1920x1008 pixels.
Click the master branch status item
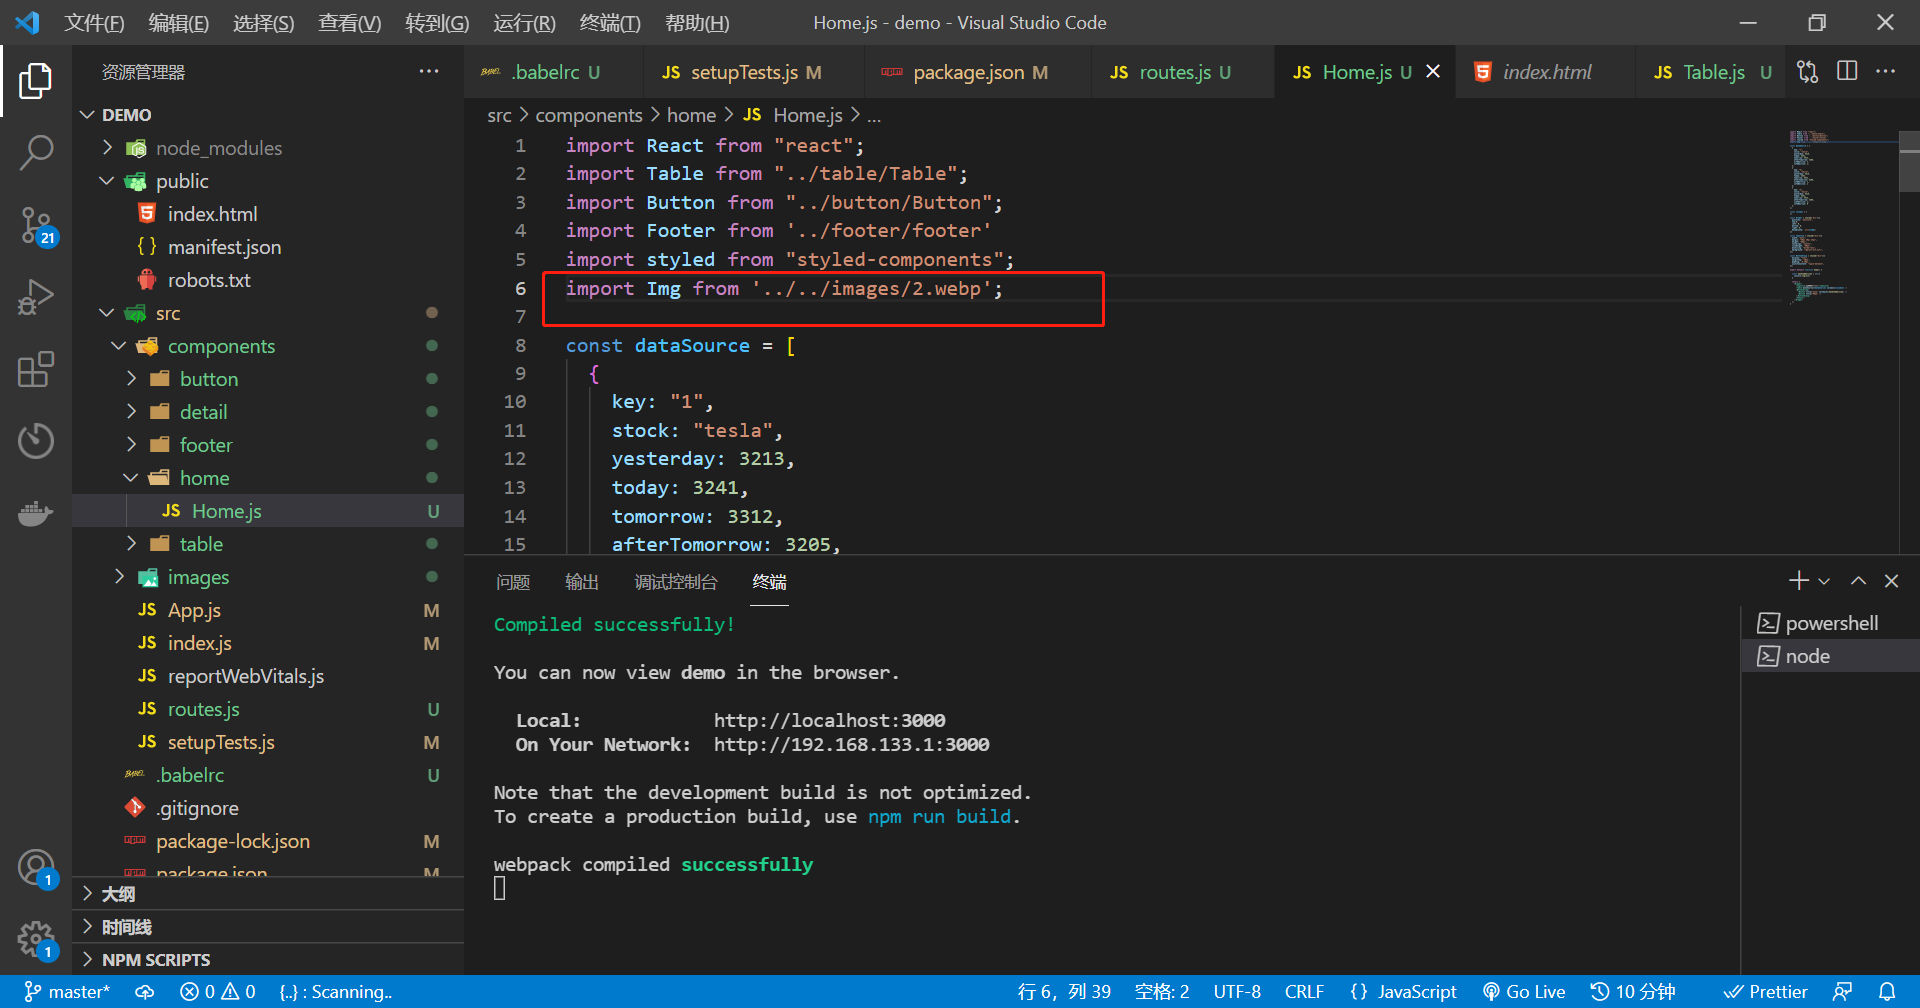pyautogui.click(x=67, y=992)
